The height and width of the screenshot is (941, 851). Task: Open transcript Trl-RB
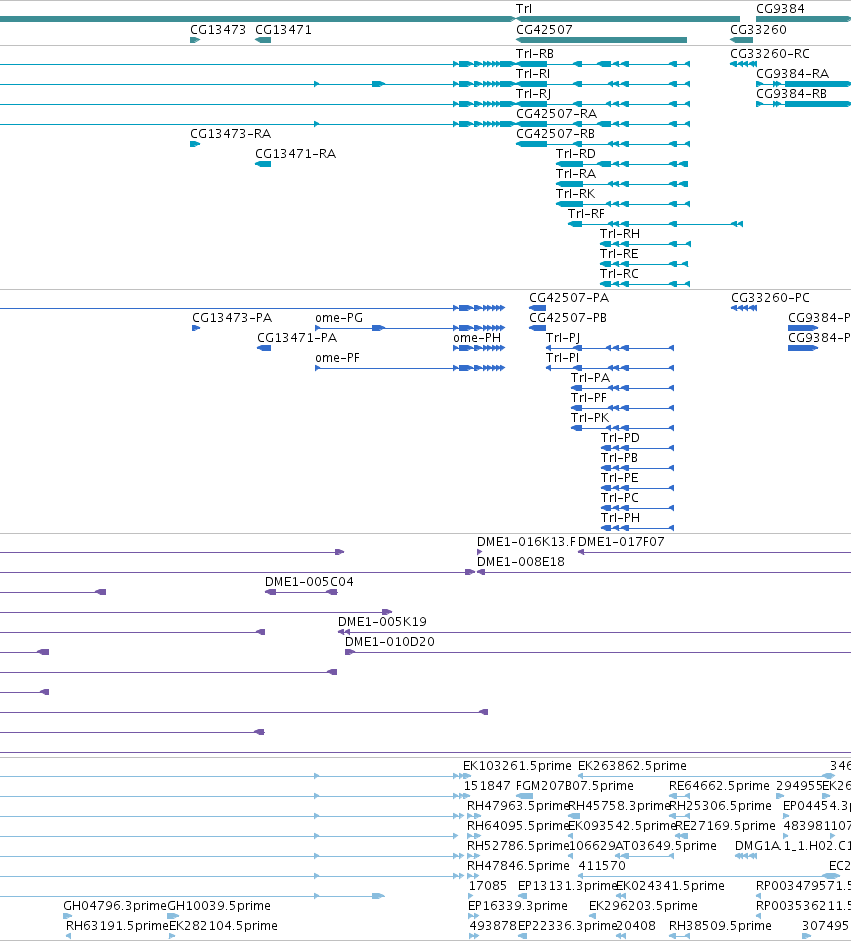coord(535,53)
